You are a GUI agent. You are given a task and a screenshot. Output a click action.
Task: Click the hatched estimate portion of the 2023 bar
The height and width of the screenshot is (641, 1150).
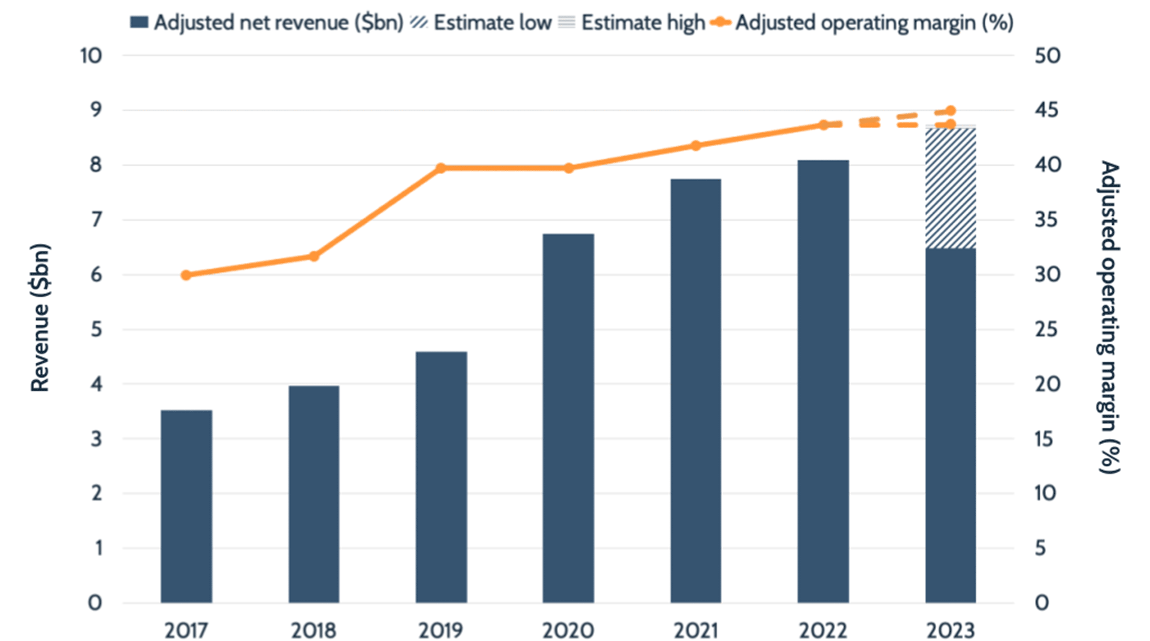click(x=950, y=188)
